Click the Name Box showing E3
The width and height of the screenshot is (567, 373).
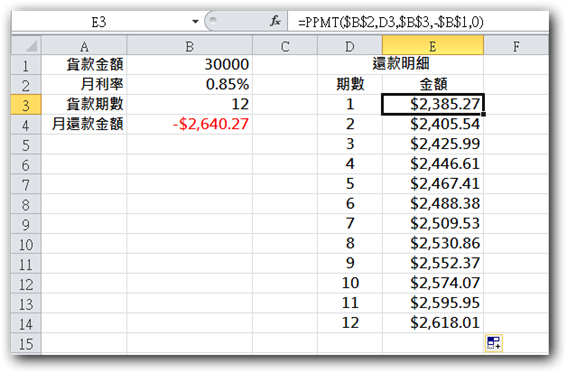pos(99,22)
